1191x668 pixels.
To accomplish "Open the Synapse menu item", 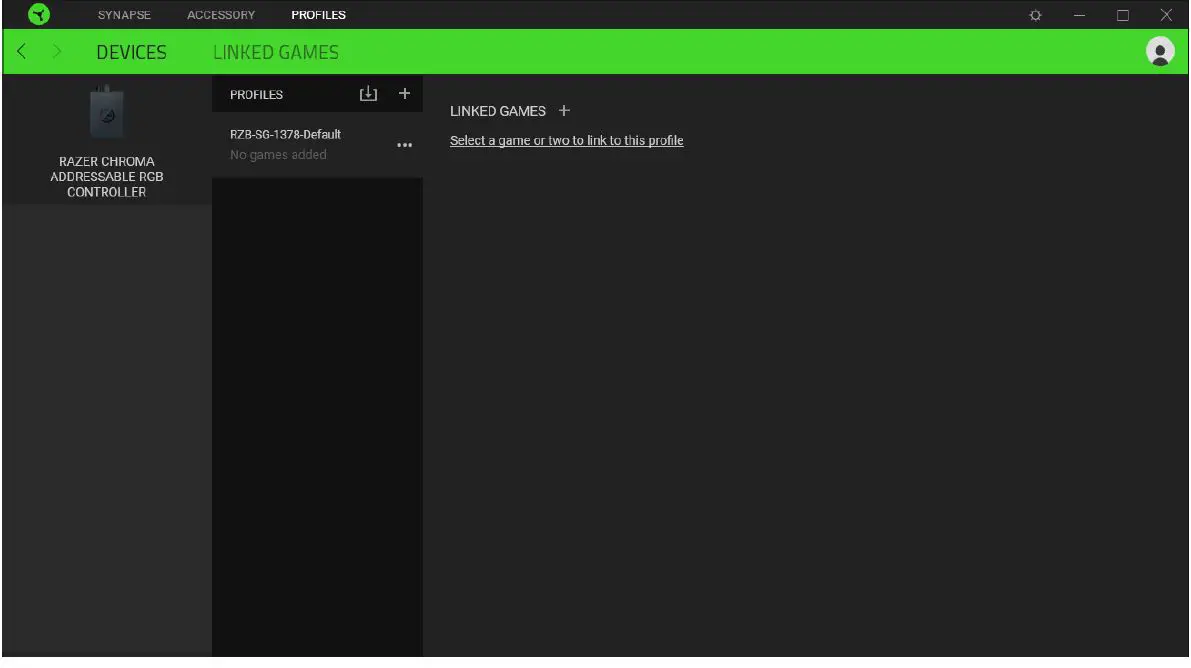I will [x=123, y=14].
